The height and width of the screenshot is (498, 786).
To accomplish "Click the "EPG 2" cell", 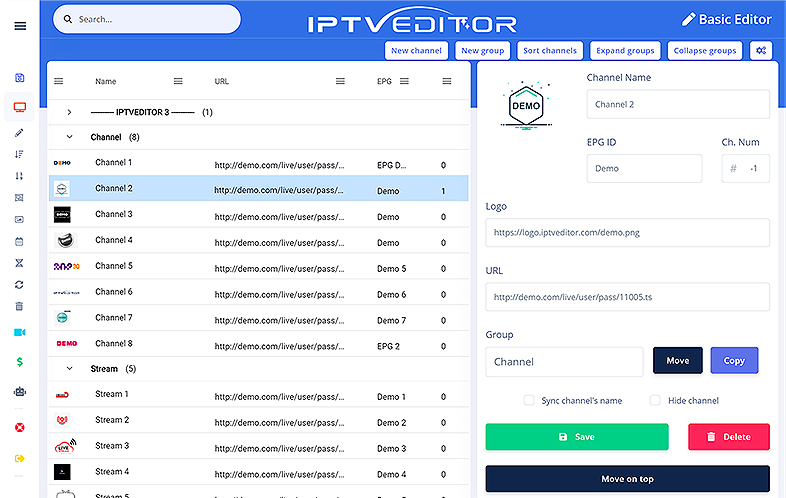I will click(x=388, y=347).
